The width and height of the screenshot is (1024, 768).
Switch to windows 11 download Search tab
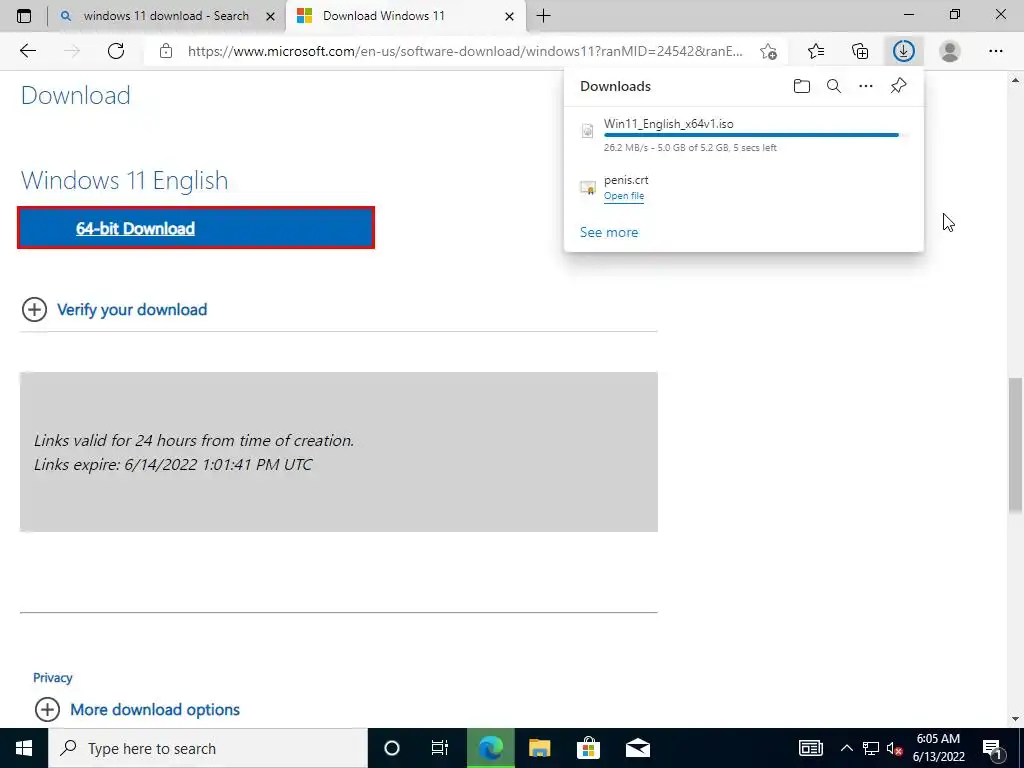[x=166, y=16]
